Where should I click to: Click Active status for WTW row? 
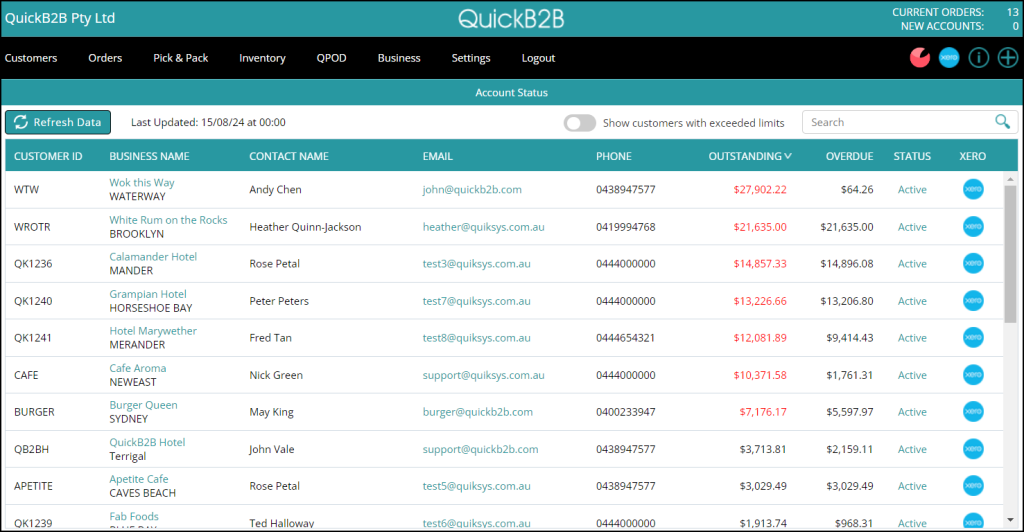tap(912, 189)
